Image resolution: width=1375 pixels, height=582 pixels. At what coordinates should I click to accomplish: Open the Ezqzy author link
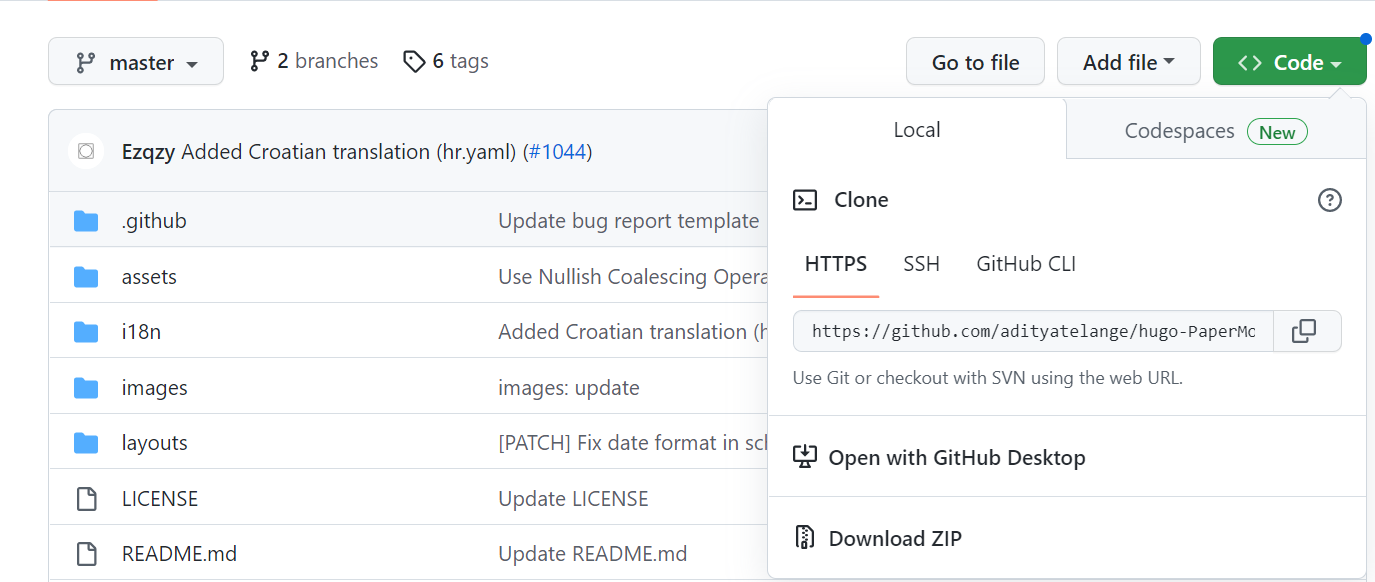(148, 152)
